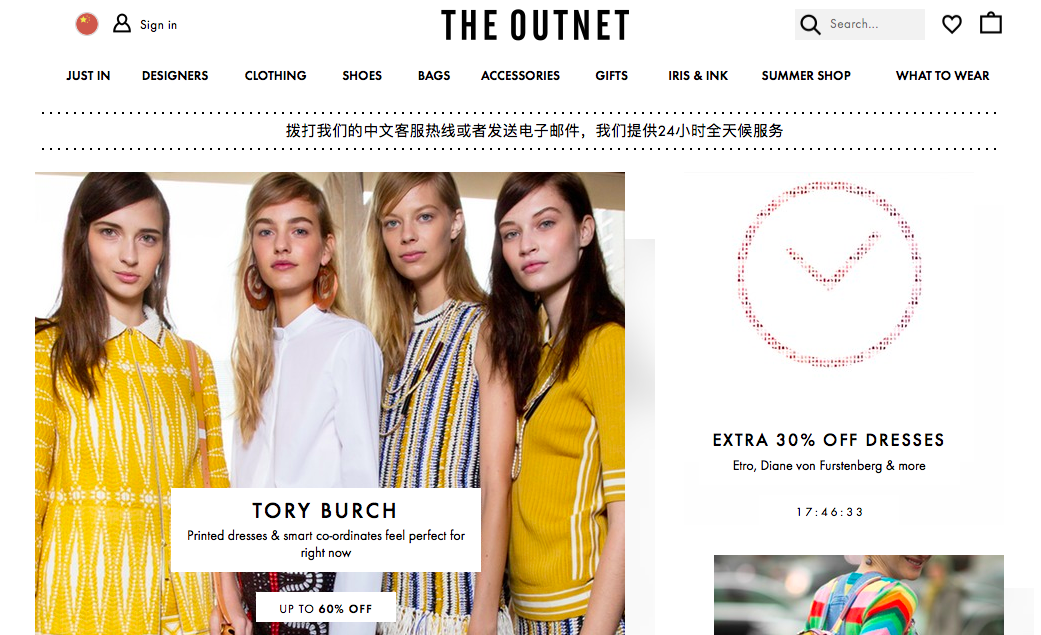Click the magnifying glass search icon
The height and width of the screenshot is (635, 1041).
(810, 25)
